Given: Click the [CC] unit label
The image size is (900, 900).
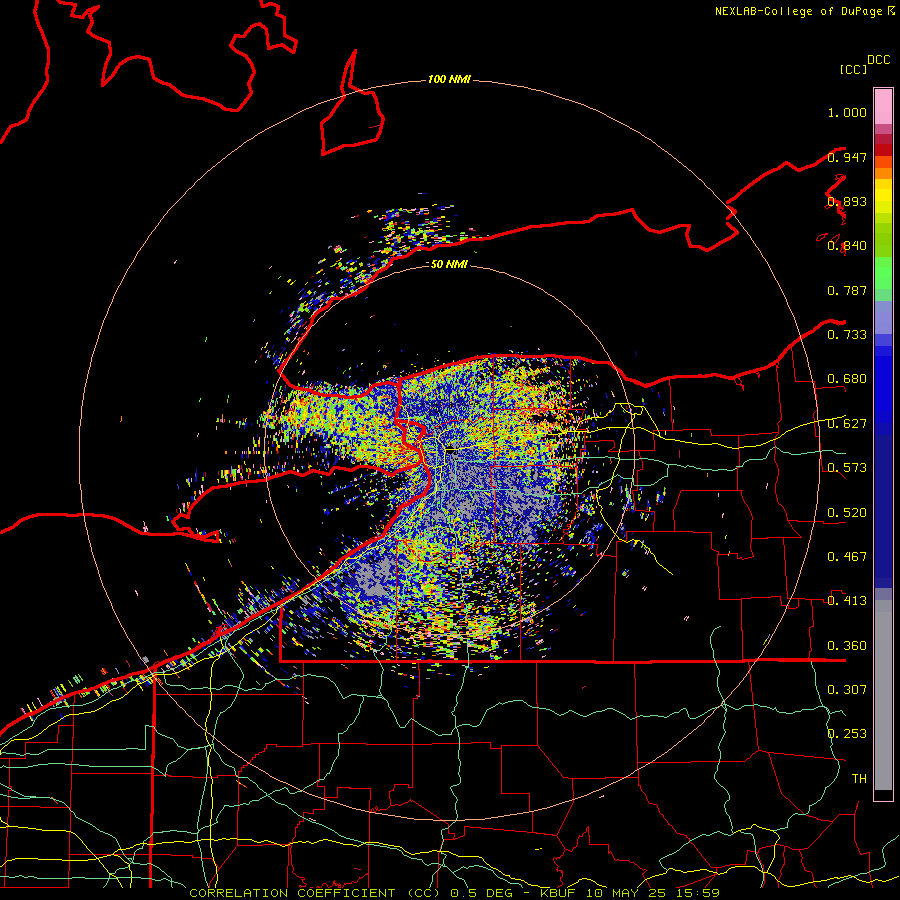Looking at the screenshot, I should click(853, 69).
